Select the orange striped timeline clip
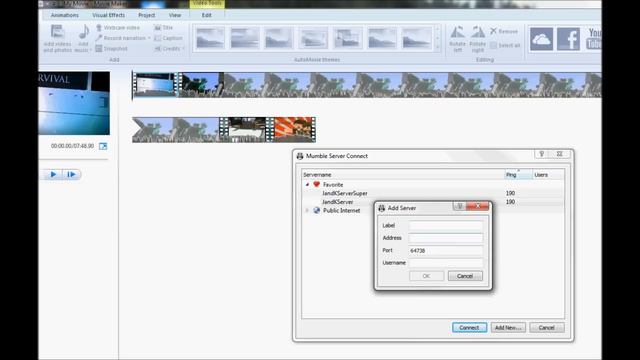Screen dimensions: 640x360 click(x=292, y=130)
